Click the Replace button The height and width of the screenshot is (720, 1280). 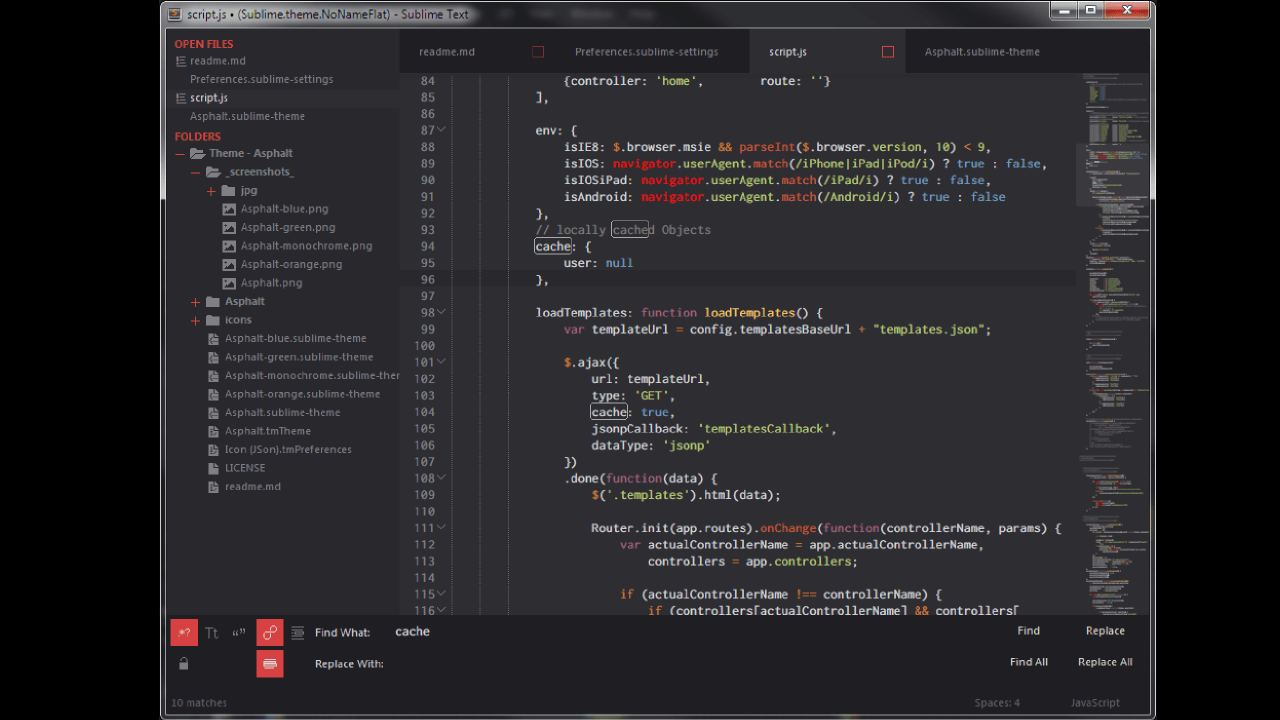[x=1105, y=631]
